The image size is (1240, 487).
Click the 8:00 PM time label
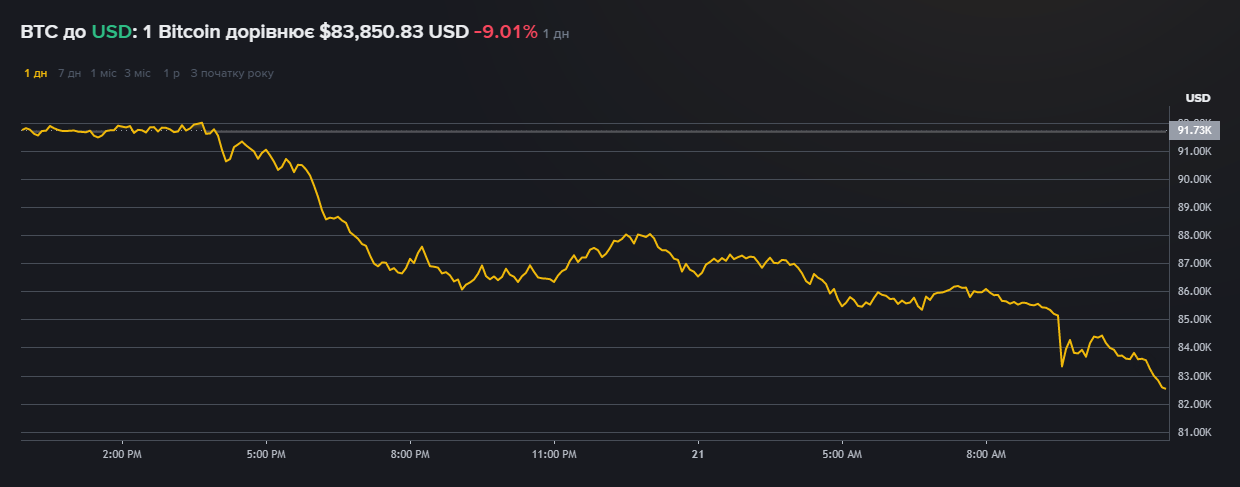point(410,454)
